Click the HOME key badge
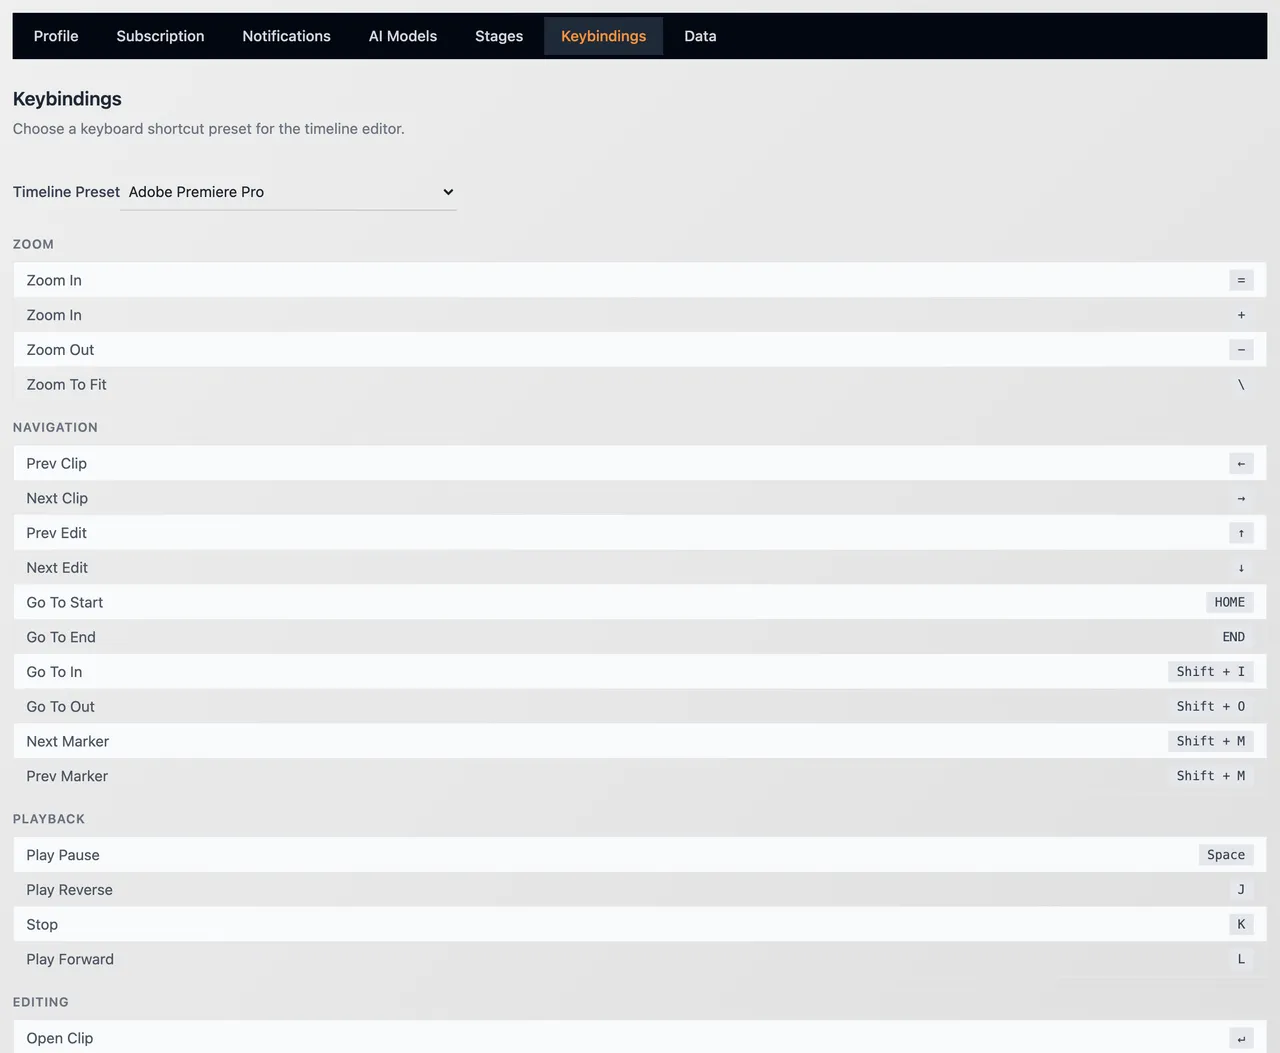Screen dimensions: 1280x1053 pyautogui.click(x=1229, y=602)
